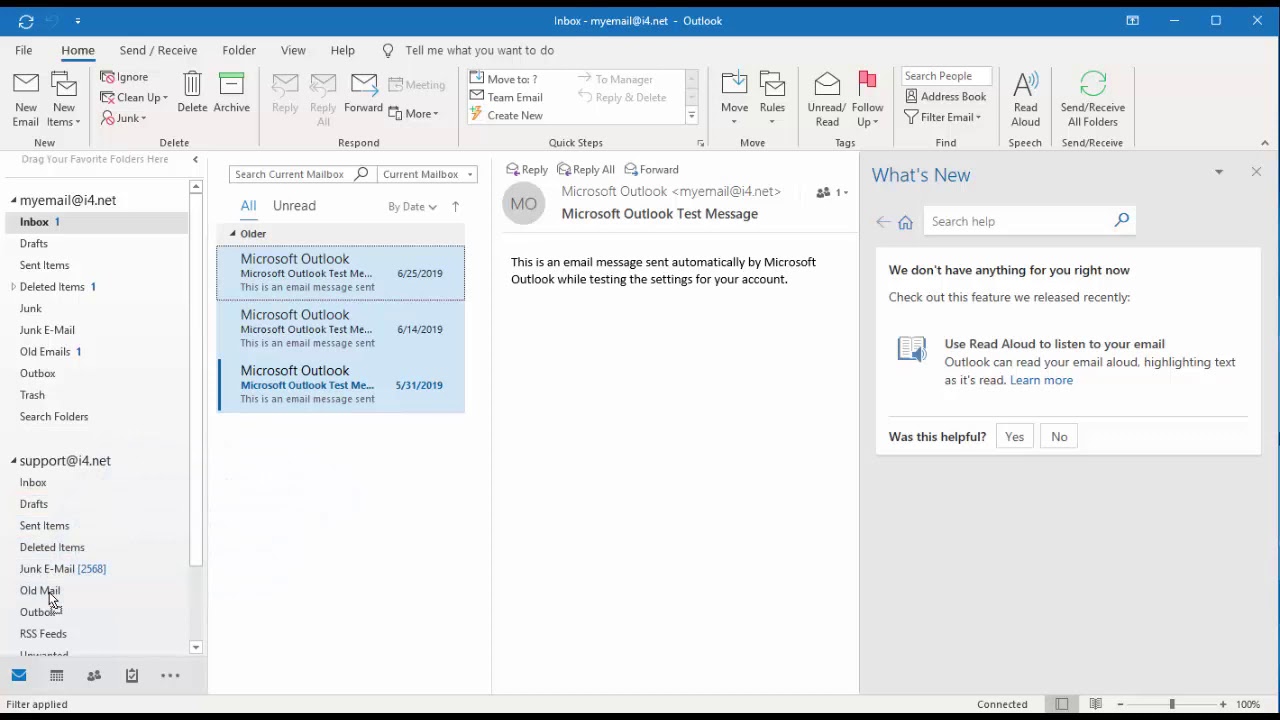Ignore the selected conversation

(124, 77)
